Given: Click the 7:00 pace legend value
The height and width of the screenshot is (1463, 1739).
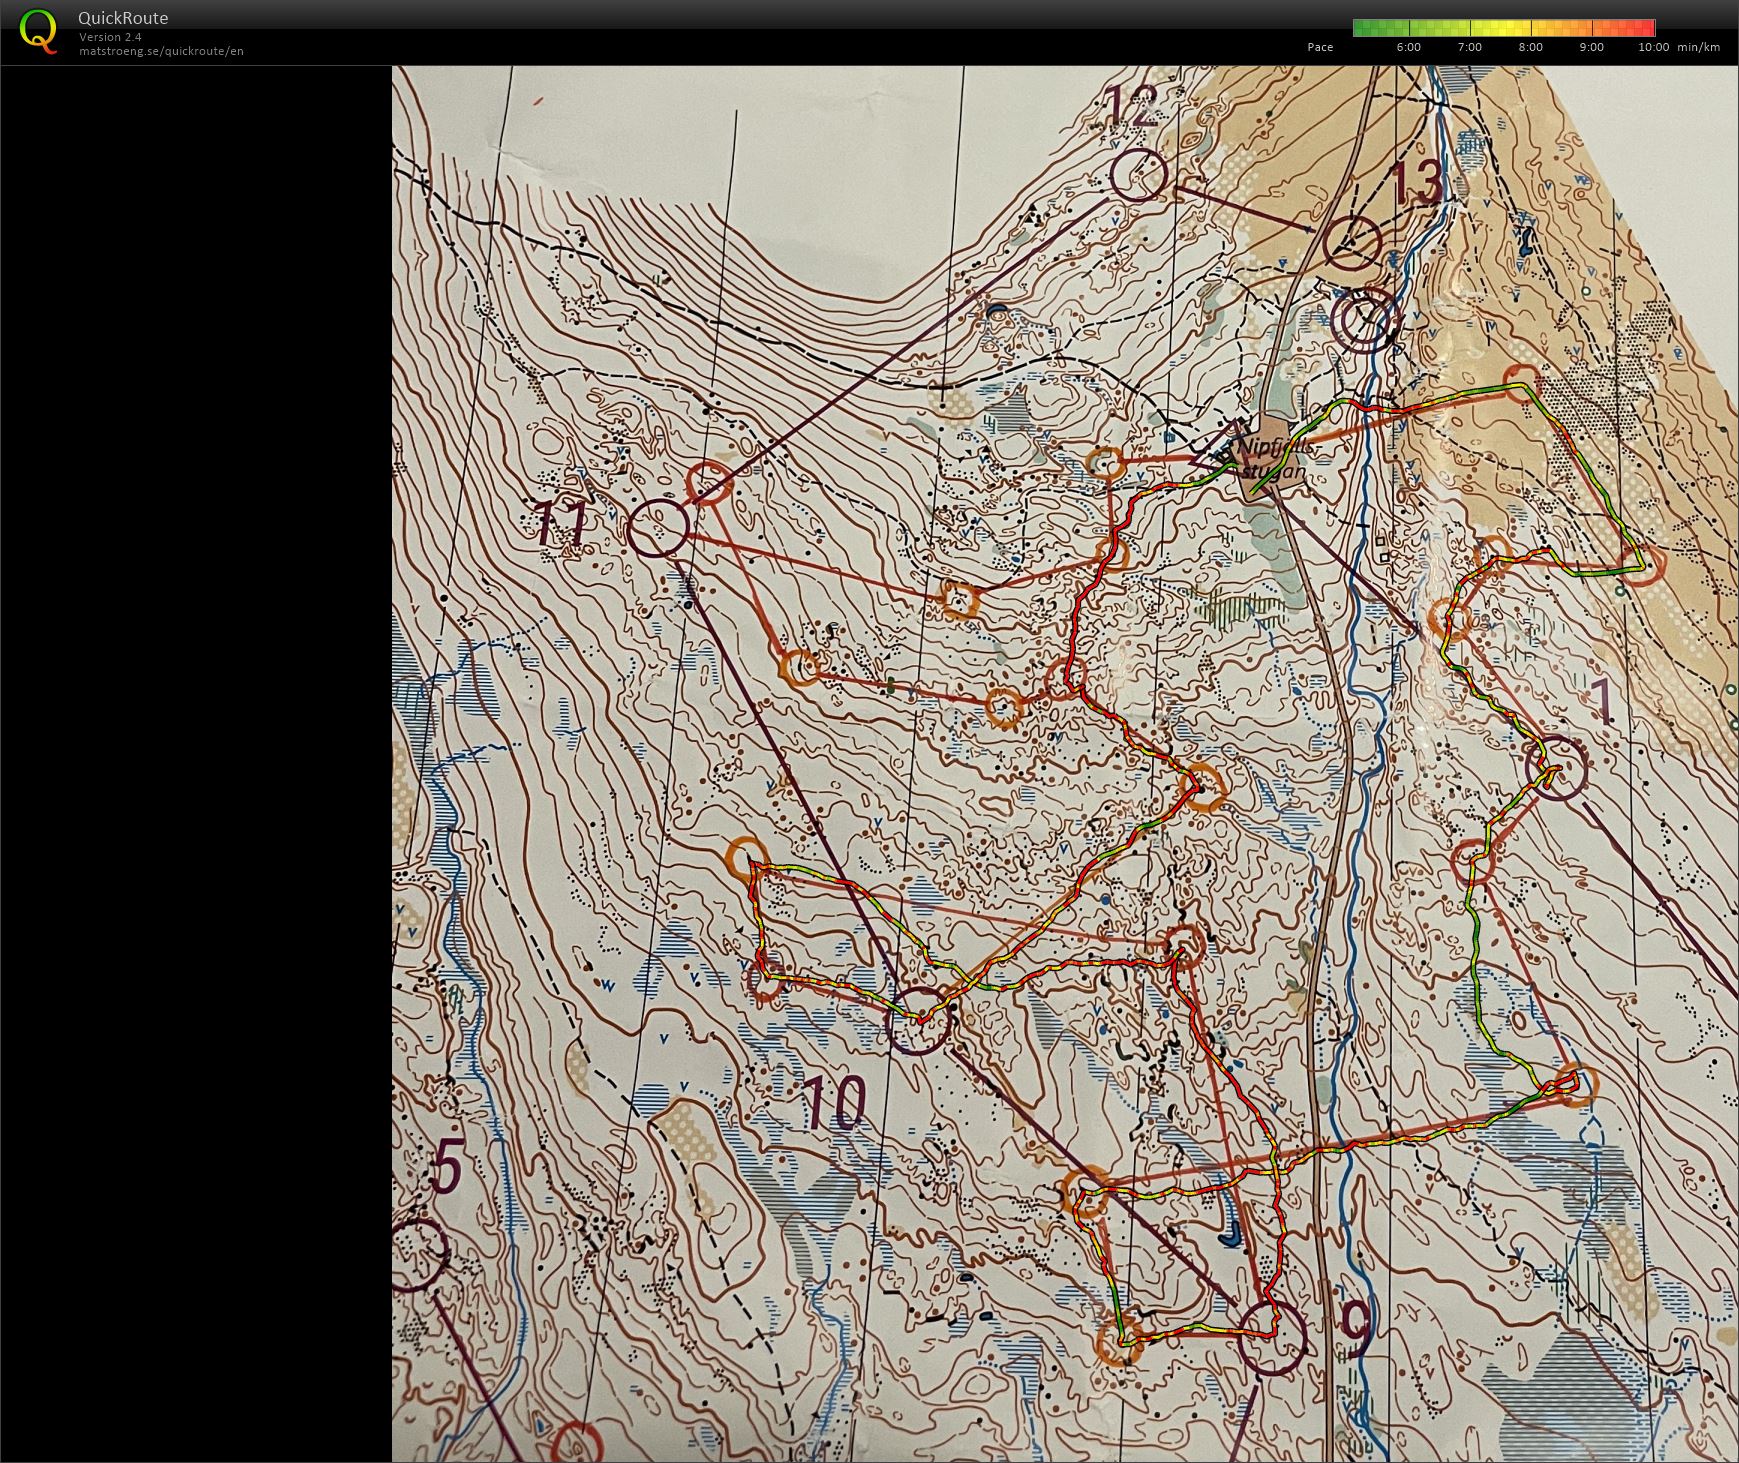Looking at the screenshot, I should point(1469,47).
